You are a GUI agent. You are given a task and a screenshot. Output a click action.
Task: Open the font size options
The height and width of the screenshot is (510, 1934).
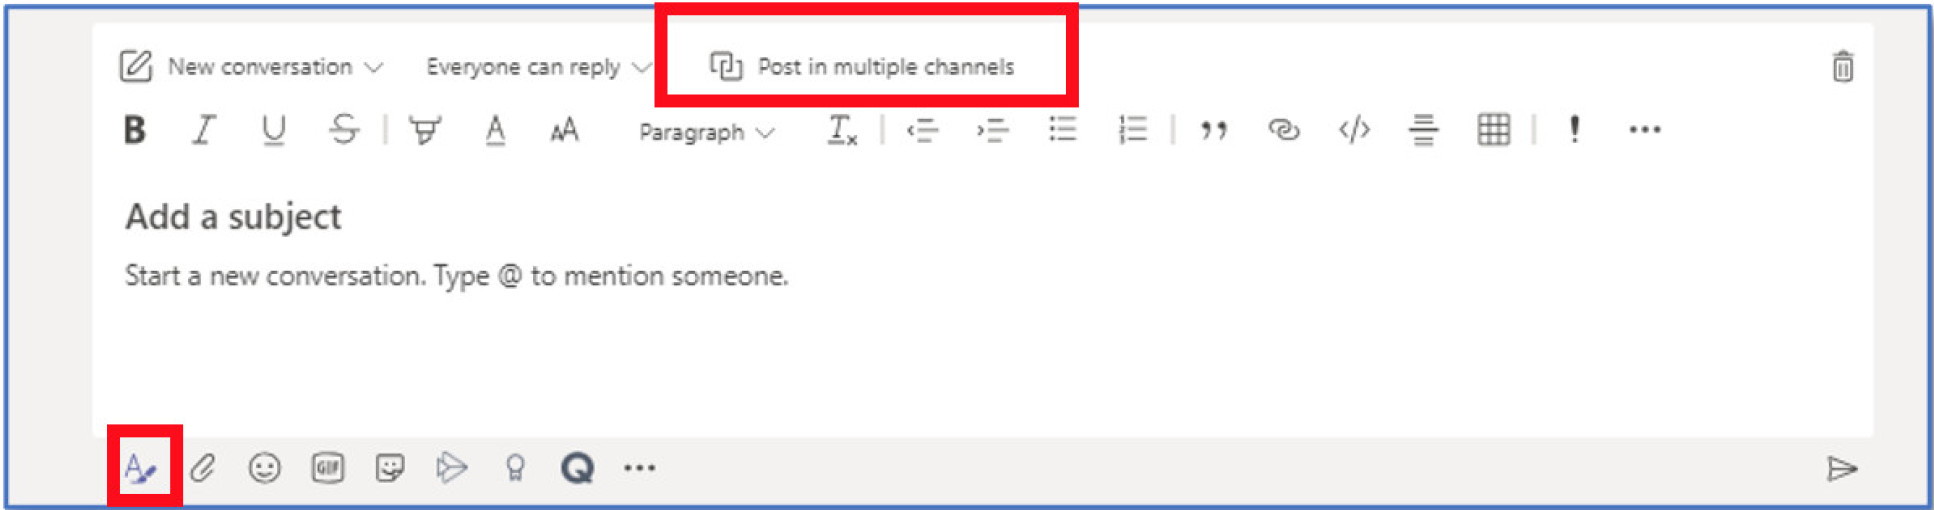coord(565,130)
